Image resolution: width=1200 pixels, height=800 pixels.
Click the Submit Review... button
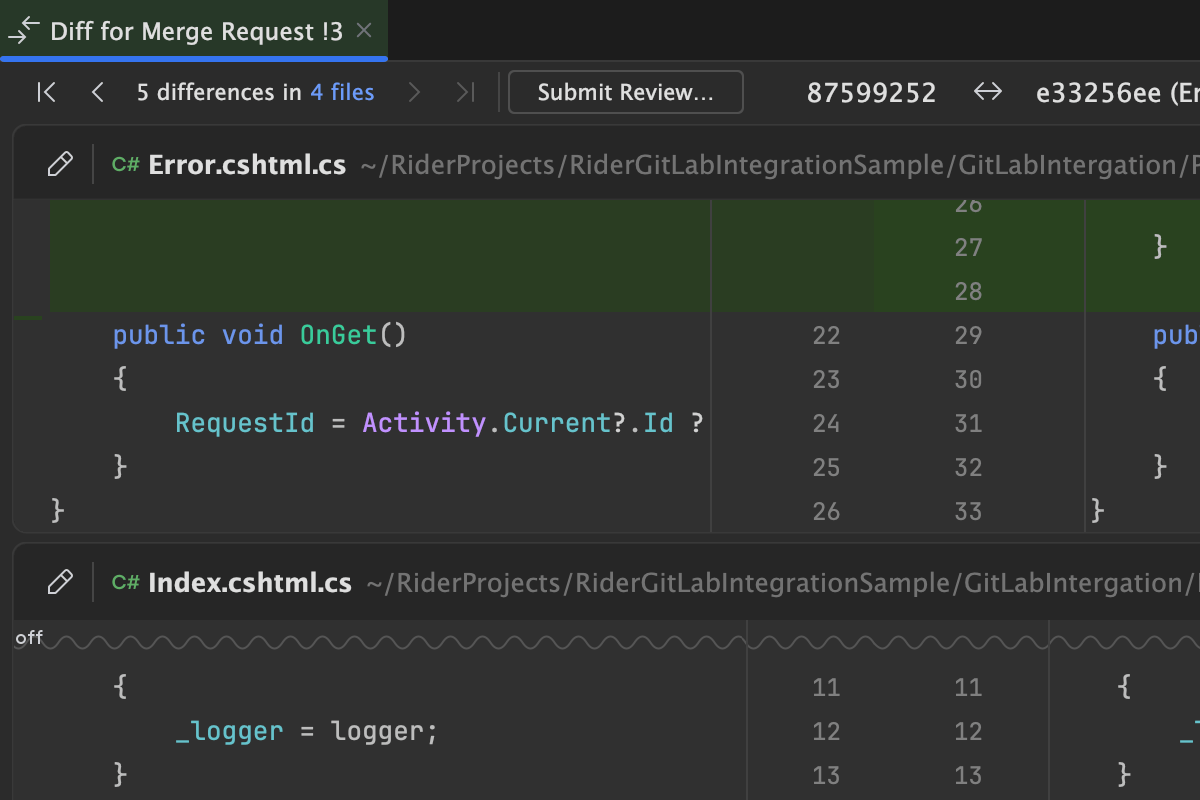click(625, 92)
